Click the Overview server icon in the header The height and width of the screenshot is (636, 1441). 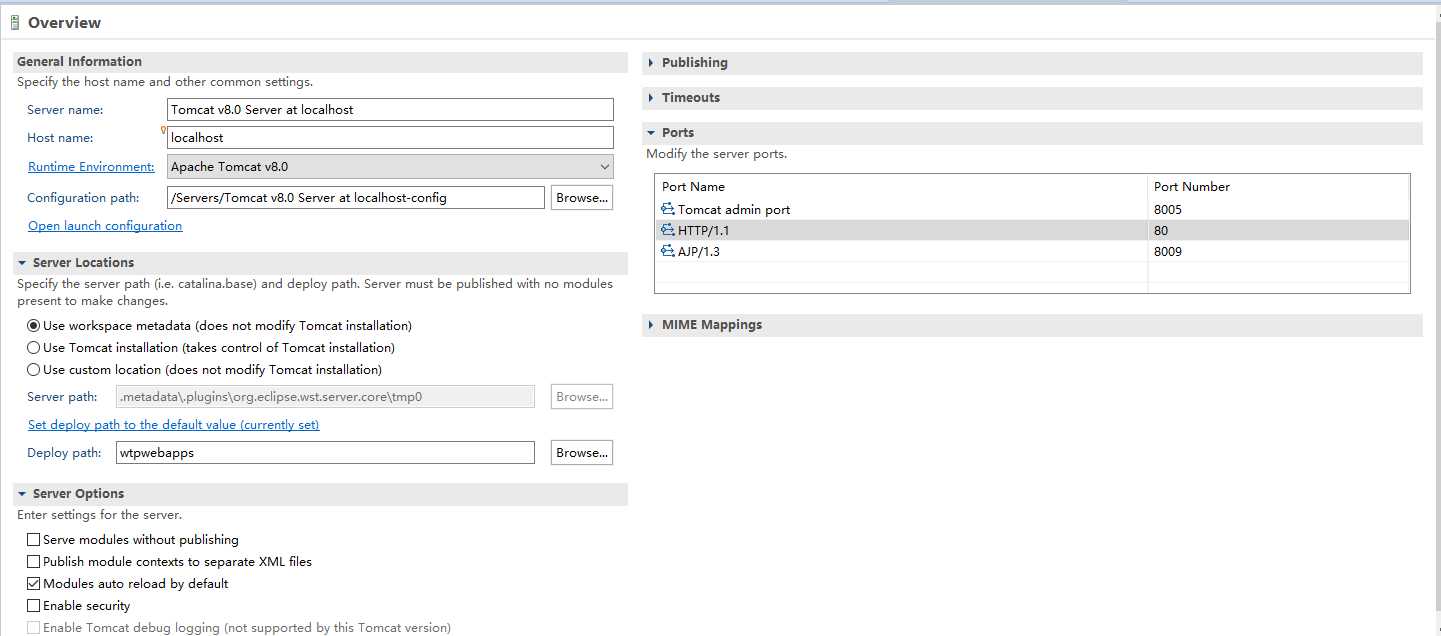[x=15, y=22]
